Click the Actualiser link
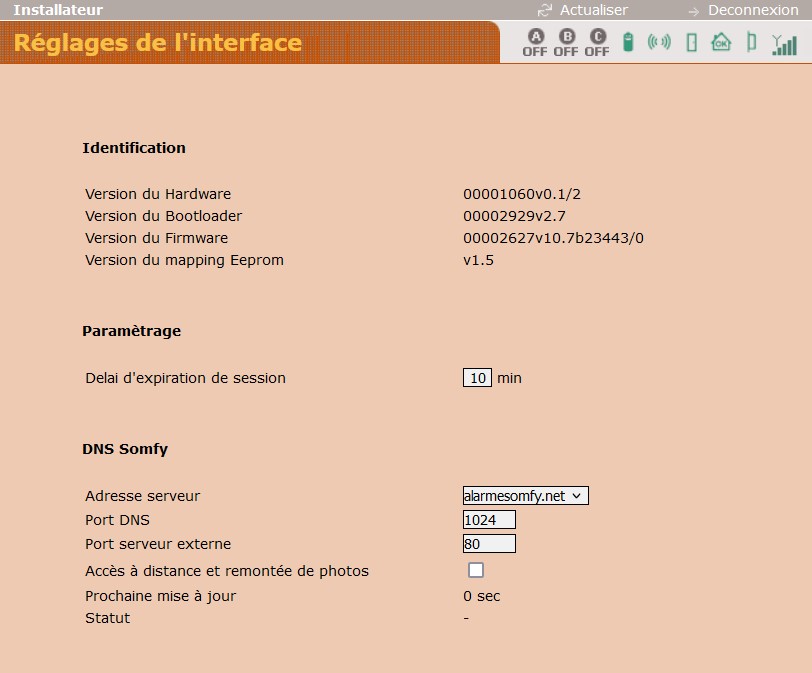The image size is (812, 673). click(x=594, y=10)
